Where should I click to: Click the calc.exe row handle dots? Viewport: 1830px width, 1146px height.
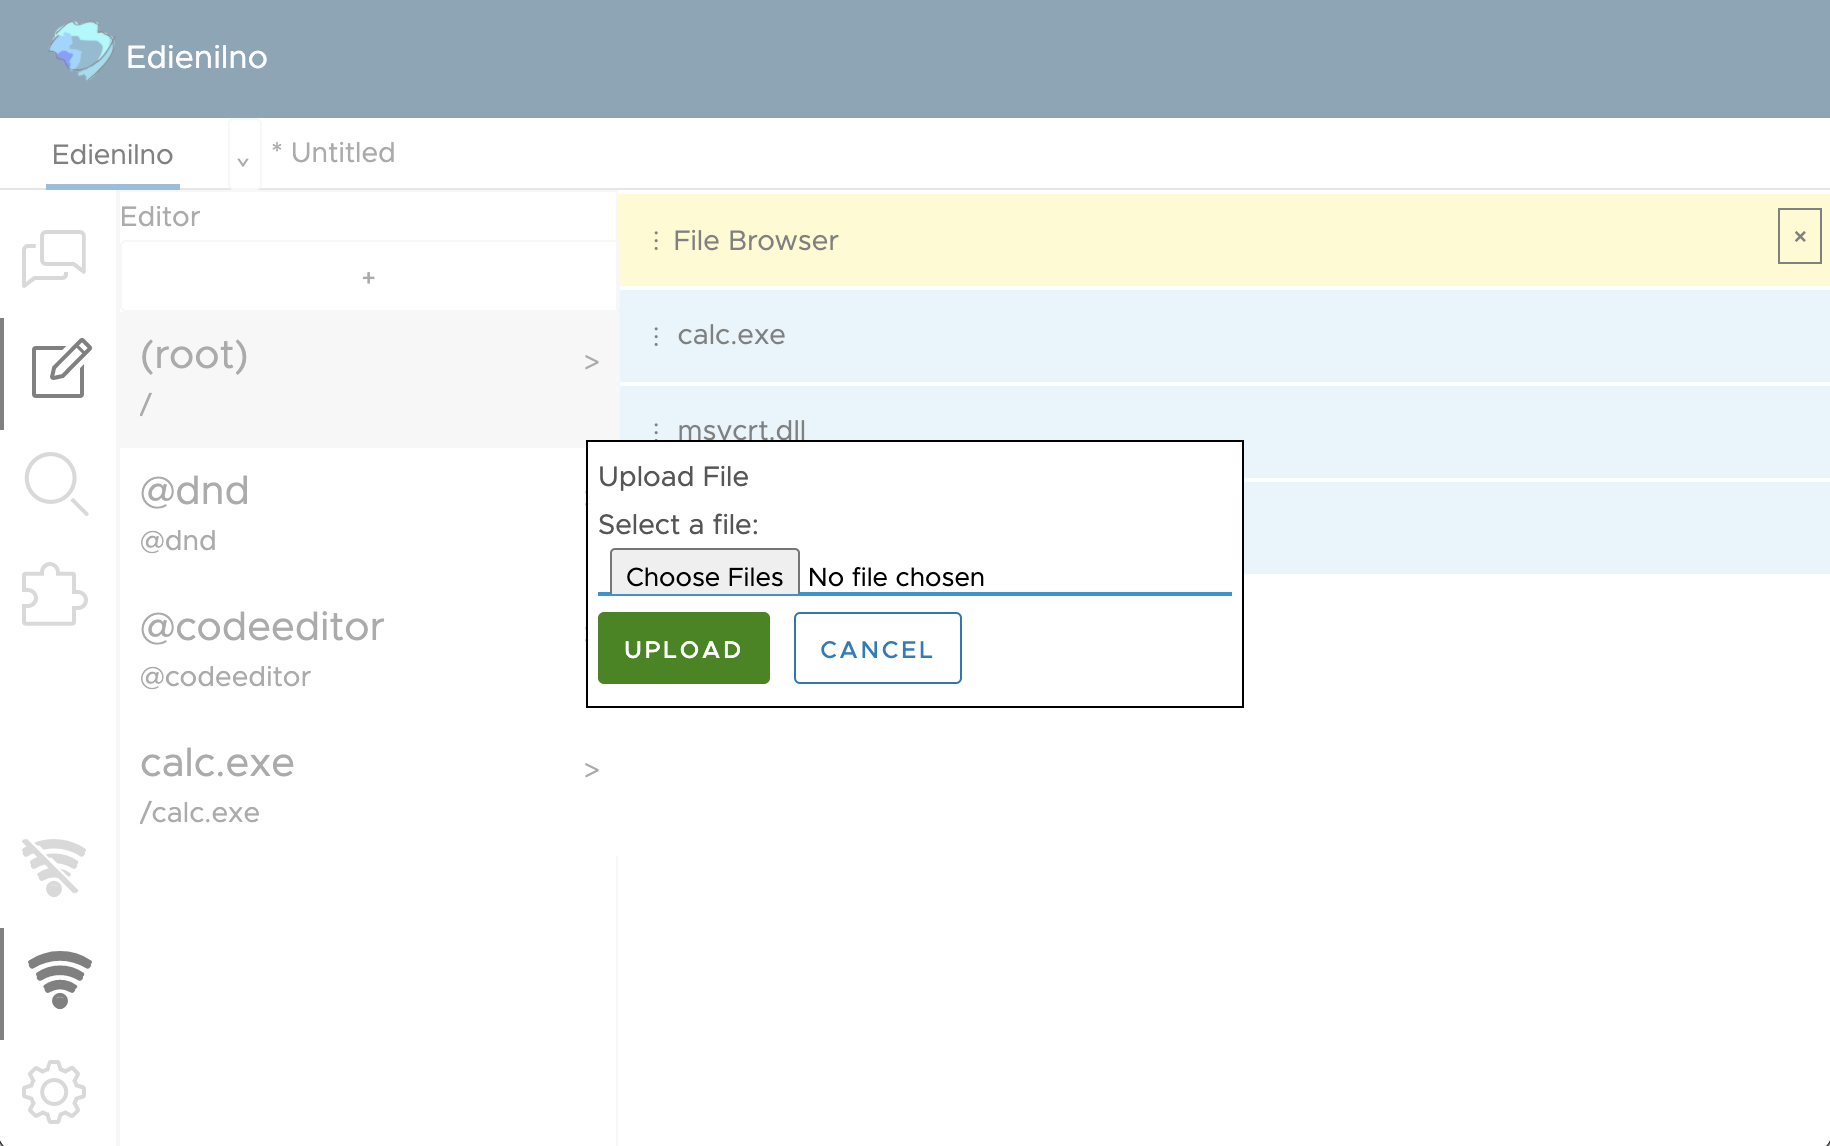656,336
